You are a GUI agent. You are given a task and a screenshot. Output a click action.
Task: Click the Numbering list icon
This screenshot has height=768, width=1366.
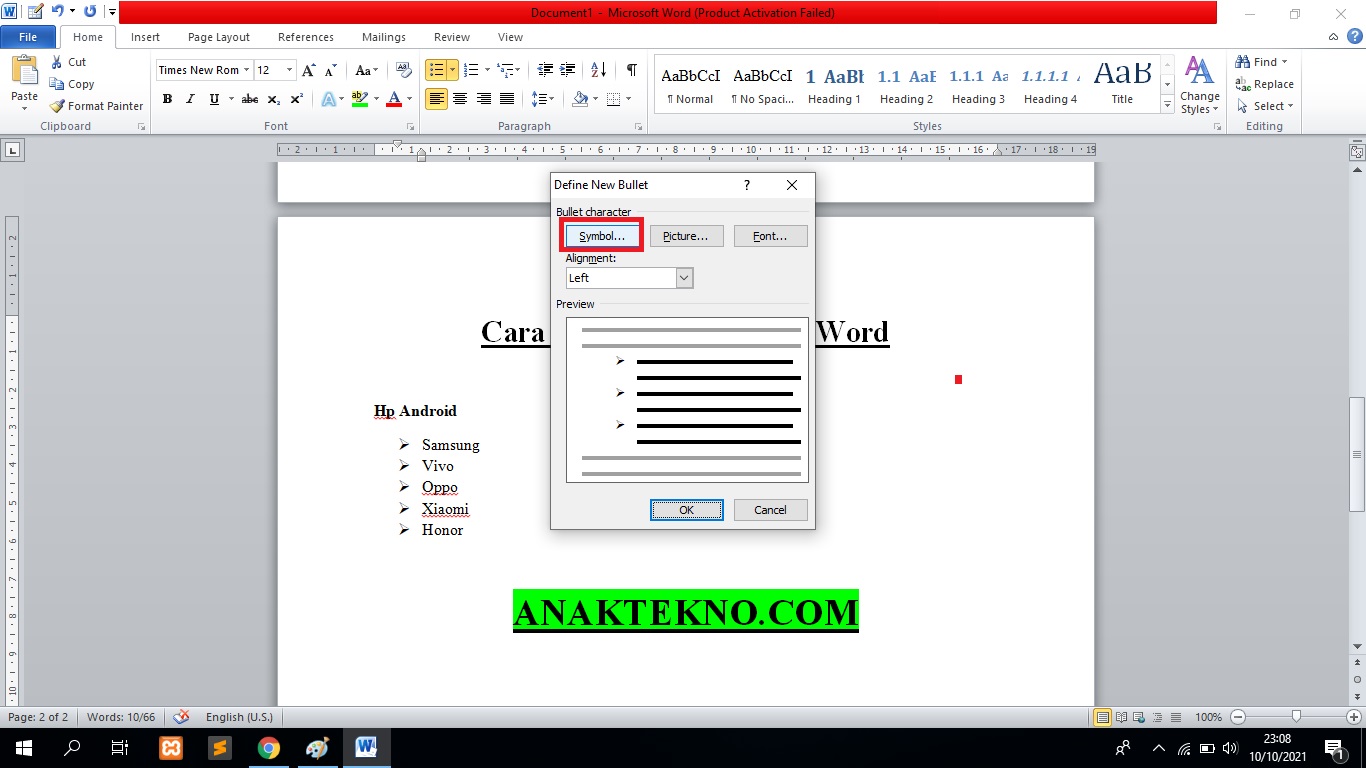(472, 70)
